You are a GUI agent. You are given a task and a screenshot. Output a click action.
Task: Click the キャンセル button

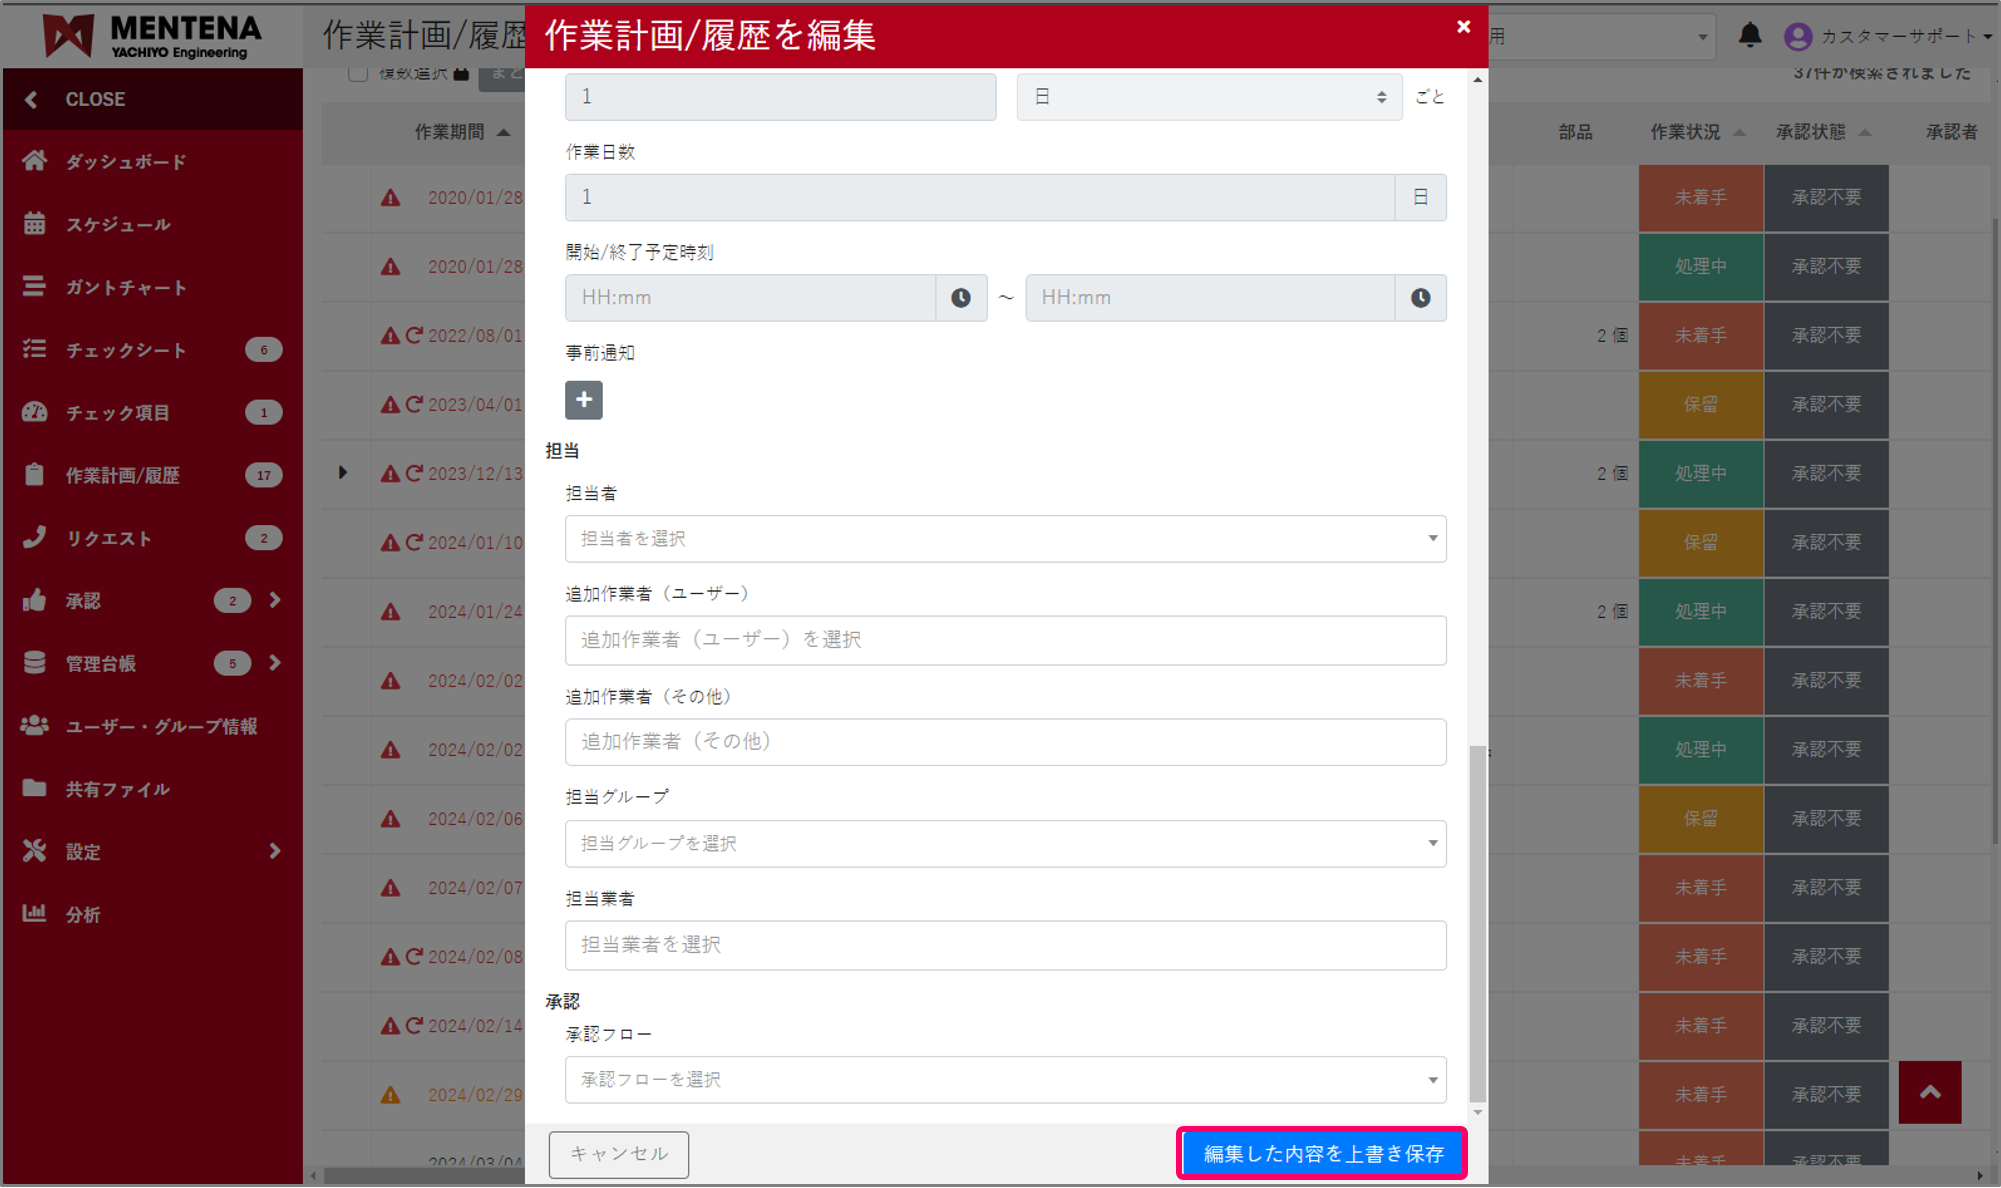618,1154
